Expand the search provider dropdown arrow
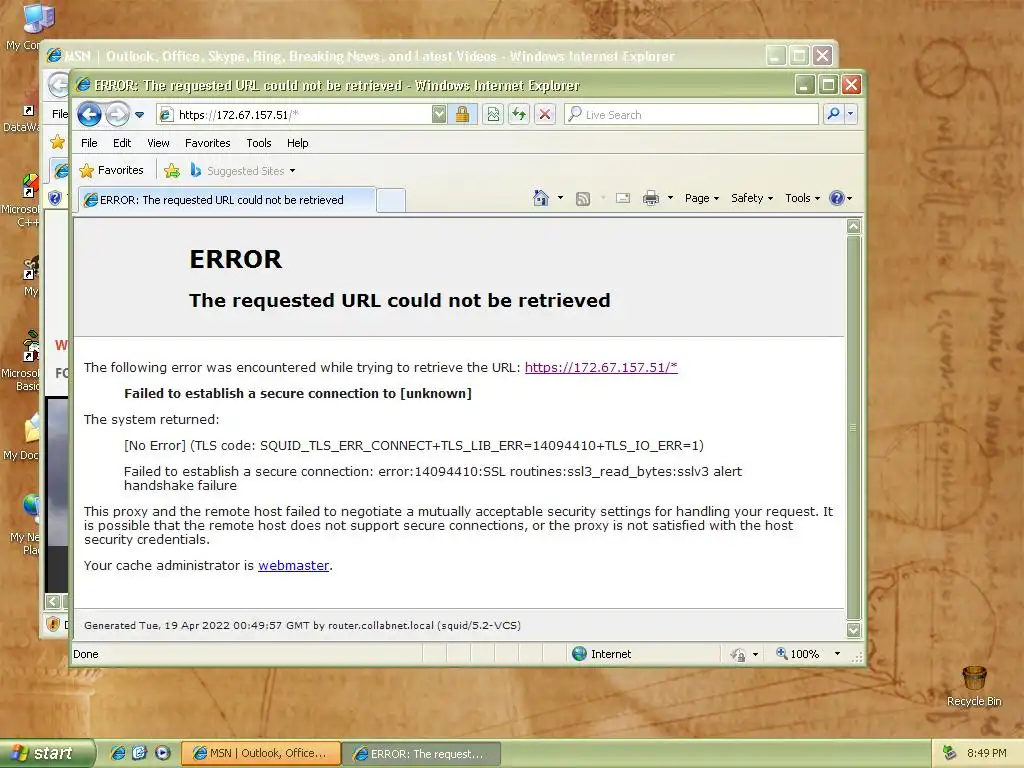 click(850, 114)
